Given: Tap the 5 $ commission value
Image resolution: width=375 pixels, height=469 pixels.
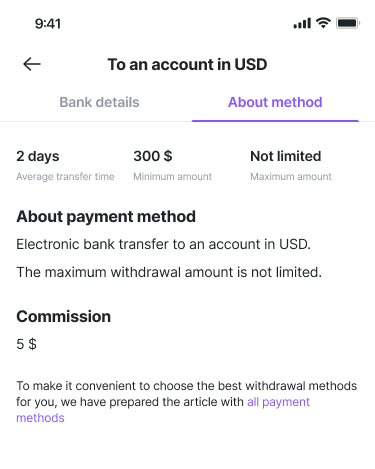Looking at the screenshot, I should 26,344.
